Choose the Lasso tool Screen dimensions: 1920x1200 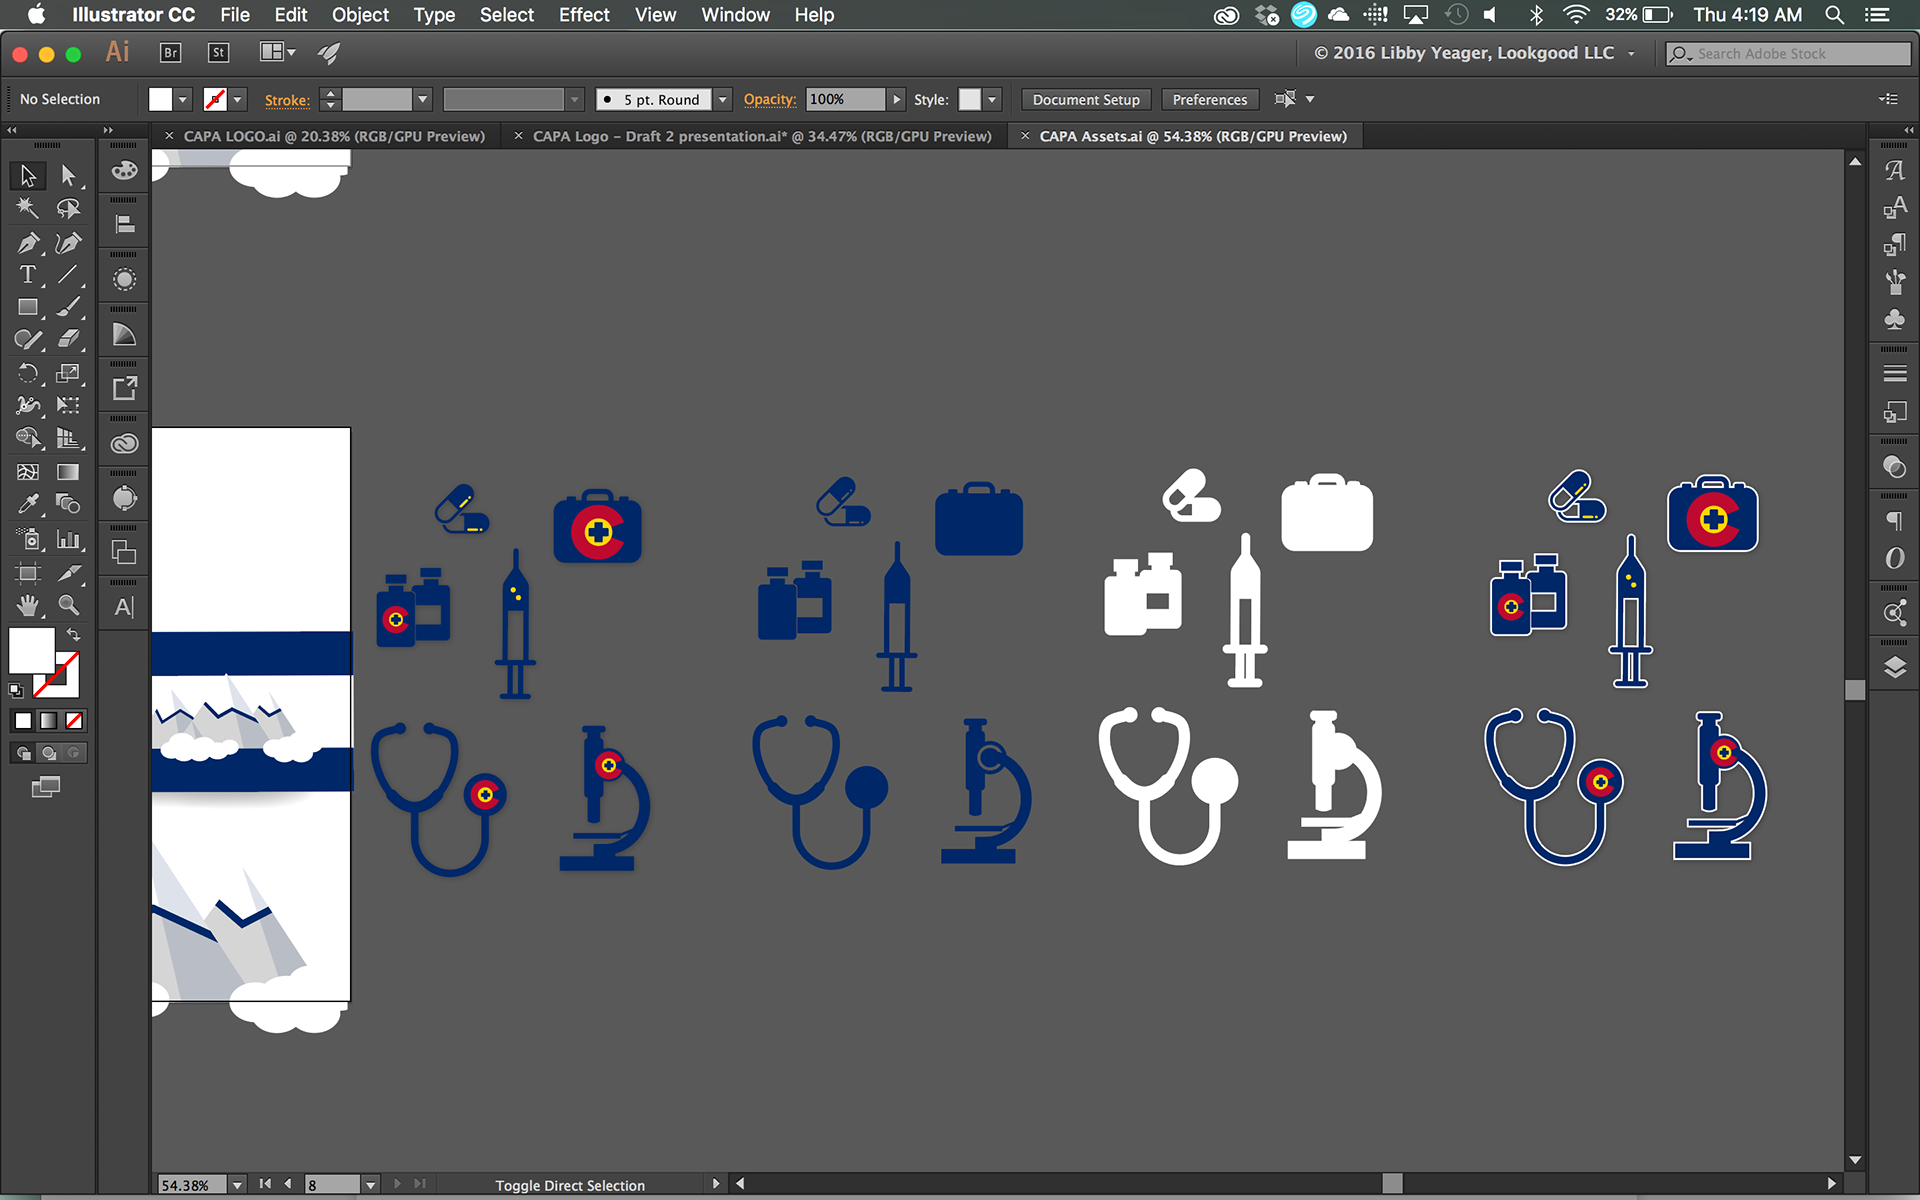(67, 208)
